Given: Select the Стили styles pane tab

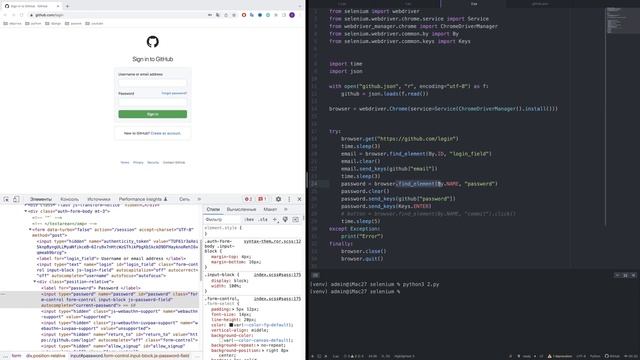Looking at the screenshot, I should click(213, 209).
